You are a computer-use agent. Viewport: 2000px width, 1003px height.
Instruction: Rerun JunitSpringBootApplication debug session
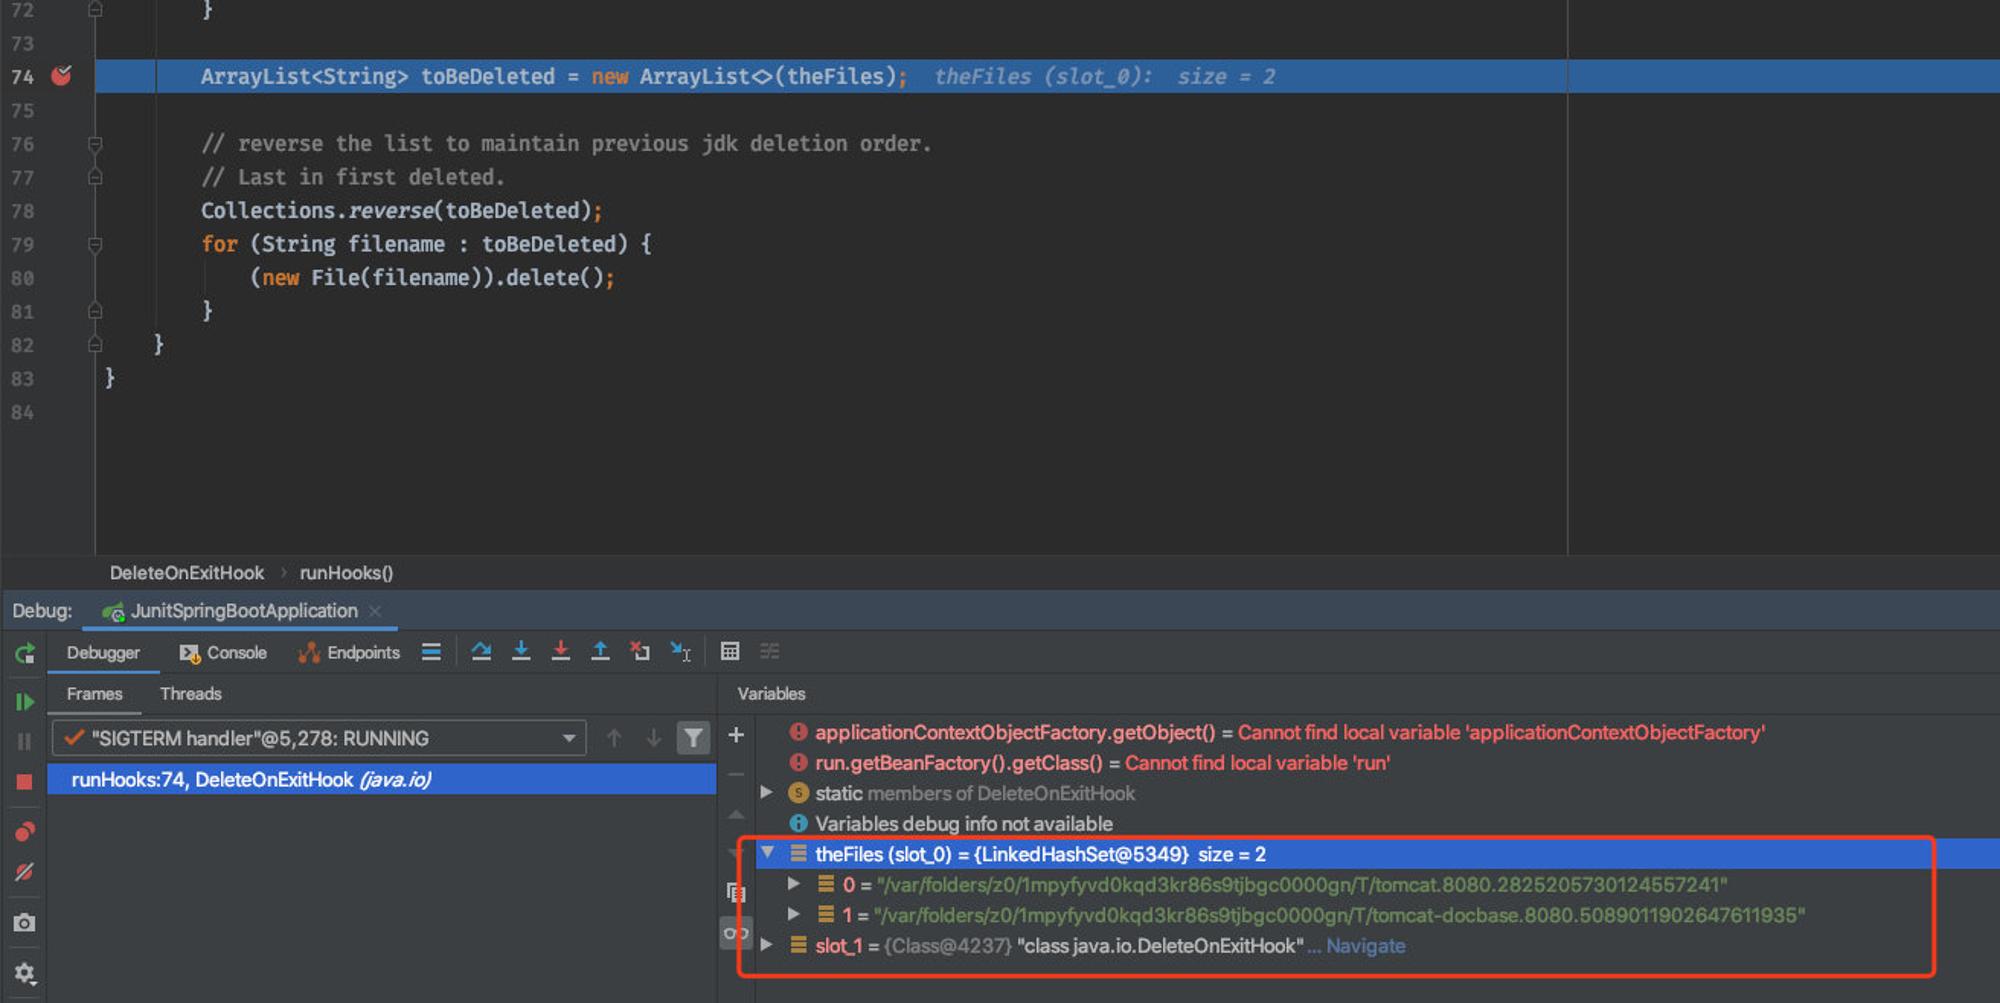(25, 654)
